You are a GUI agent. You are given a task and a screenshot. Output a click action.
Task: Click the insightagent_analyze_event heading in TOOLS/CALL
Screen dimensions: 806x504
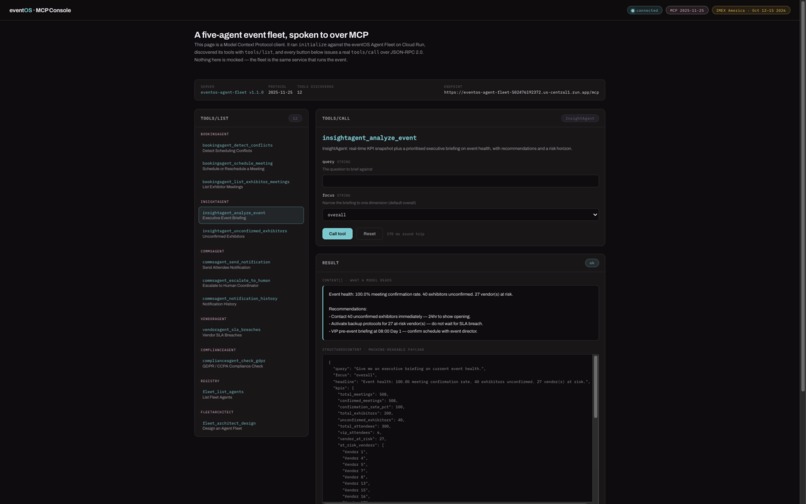coord(369,138)
